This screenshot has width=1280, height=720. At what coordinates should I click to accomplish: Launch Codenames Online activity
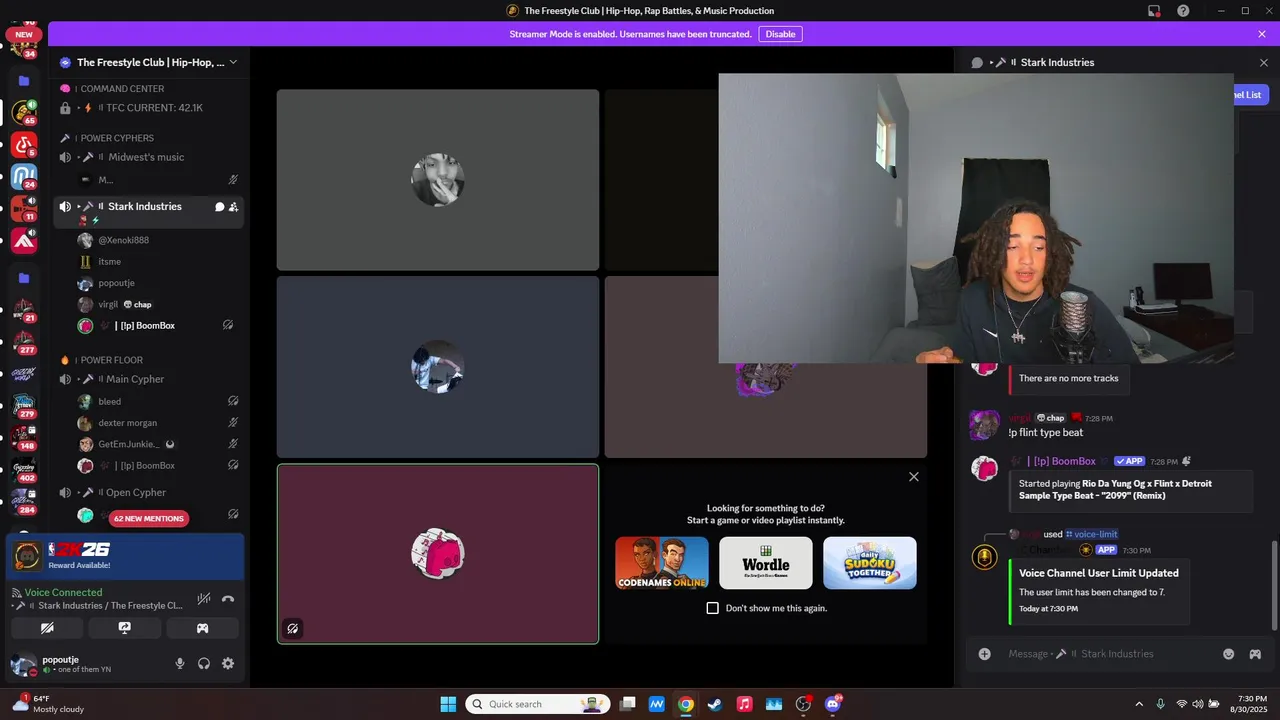pos(662,563)
